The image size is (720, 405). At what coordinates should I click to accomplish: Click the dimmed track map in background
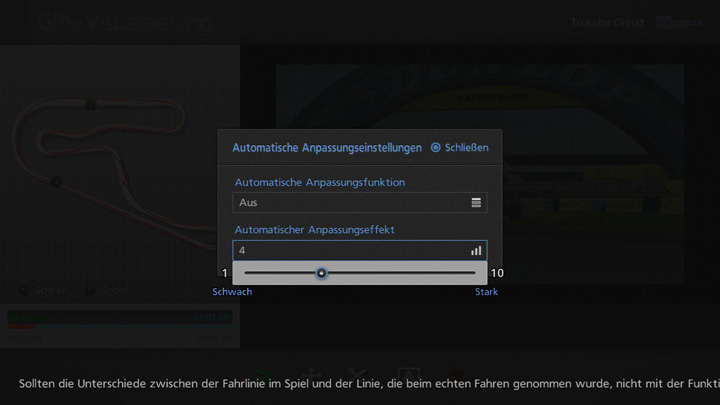110,150
